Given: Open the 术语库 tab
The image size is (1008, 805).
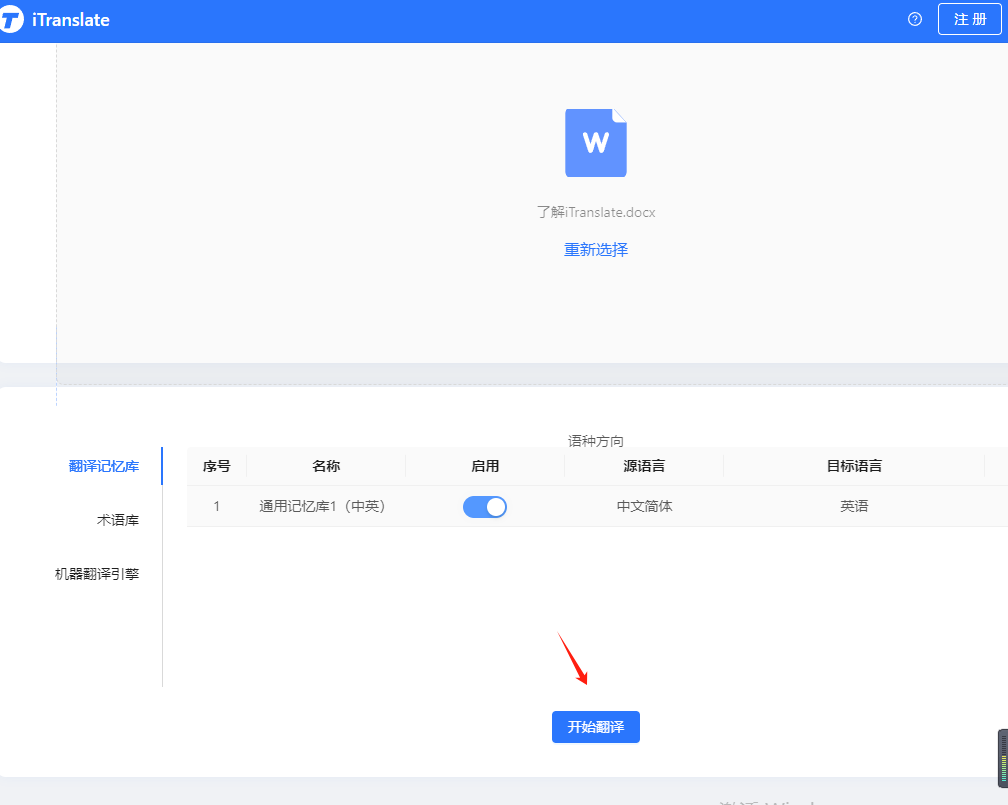Looking at the screenshot, I should tap(118, 520).
